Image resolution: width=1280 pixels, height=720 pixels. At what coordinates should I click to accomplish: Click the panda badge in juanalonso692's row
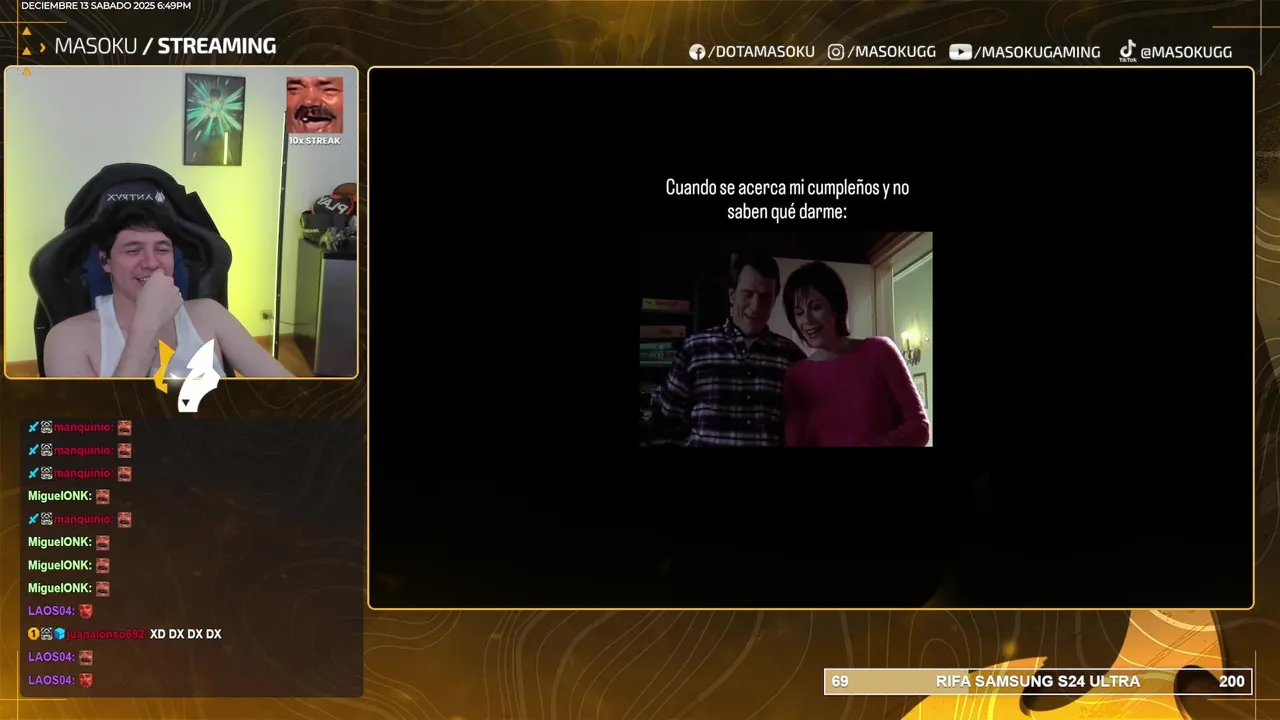[46, 634]
